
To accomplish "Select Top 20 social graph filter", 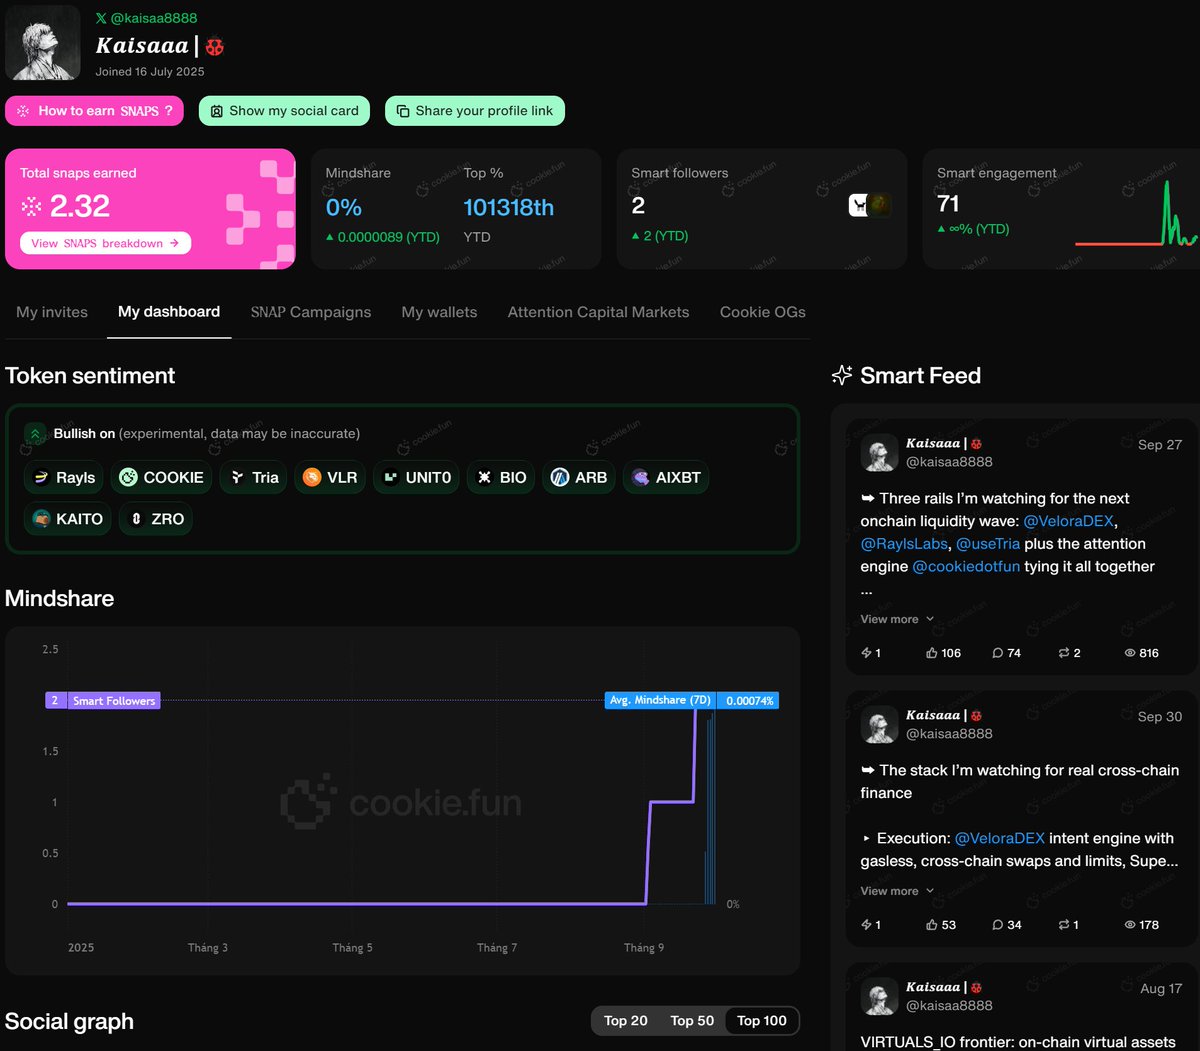I will pyautogui.click(x=626, y=1021).
